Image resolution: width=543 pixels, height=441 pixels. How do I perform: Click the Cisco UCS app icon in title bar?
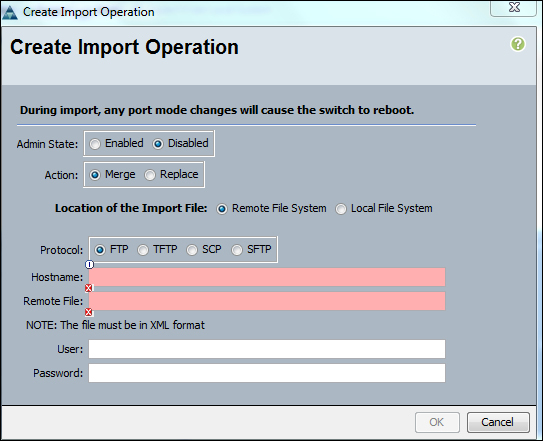coord(10,13)
